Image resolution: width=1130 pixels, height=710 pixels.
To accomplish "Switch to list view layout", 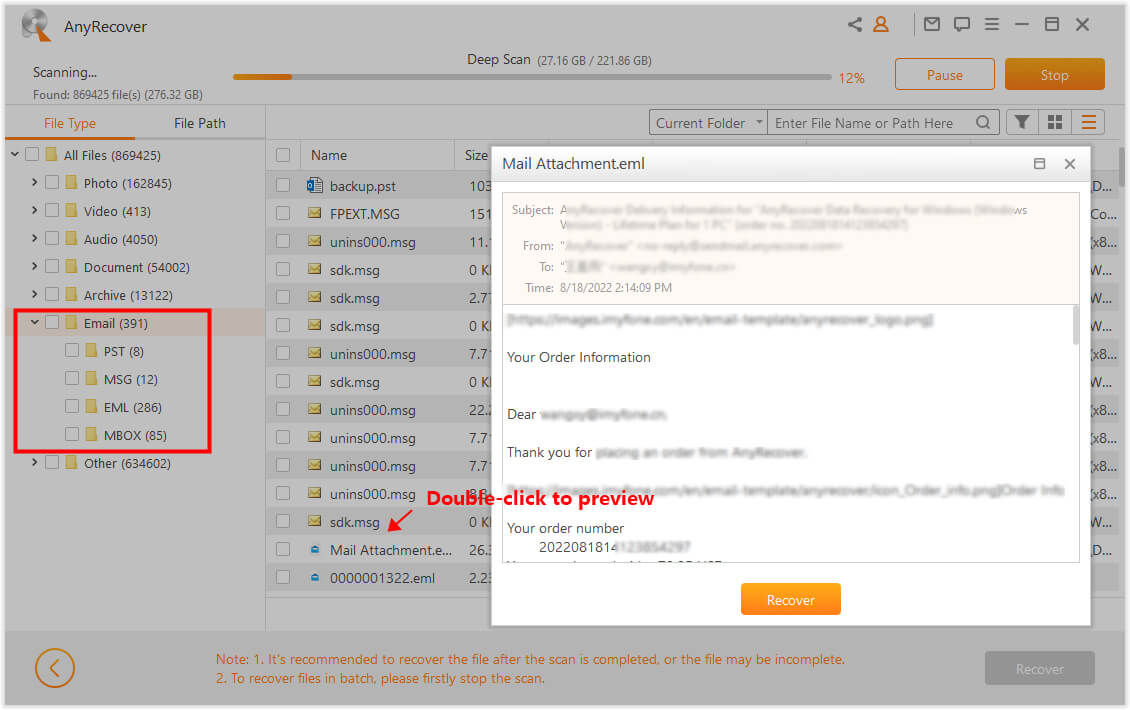I will (x=1088, y=122).
